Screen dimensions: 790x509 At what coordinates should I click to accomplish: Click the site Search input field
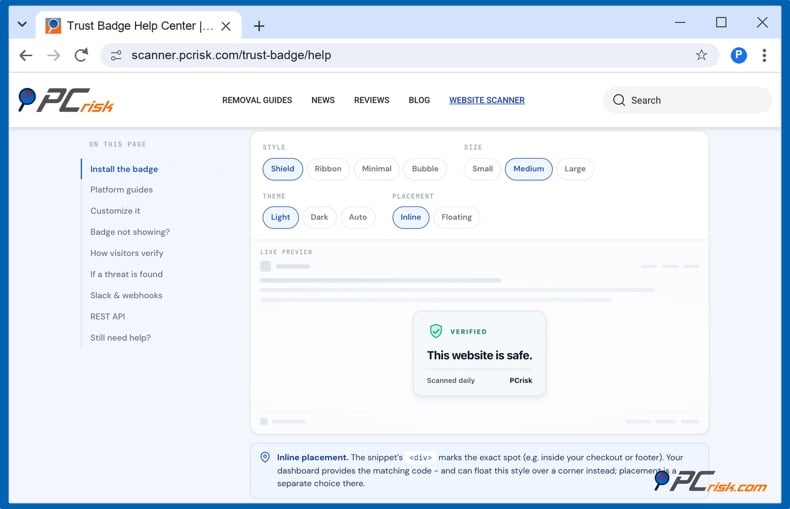pyautogui.click(x=687, y=100)
